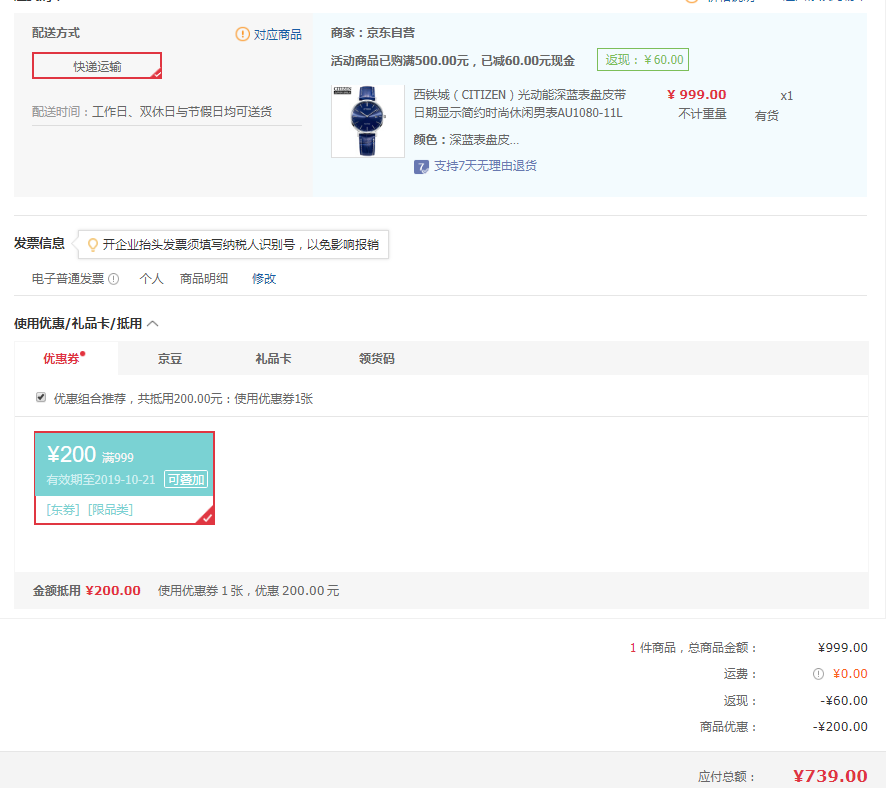Uncheck the 优惠组合推荐 checkbox

41,397
